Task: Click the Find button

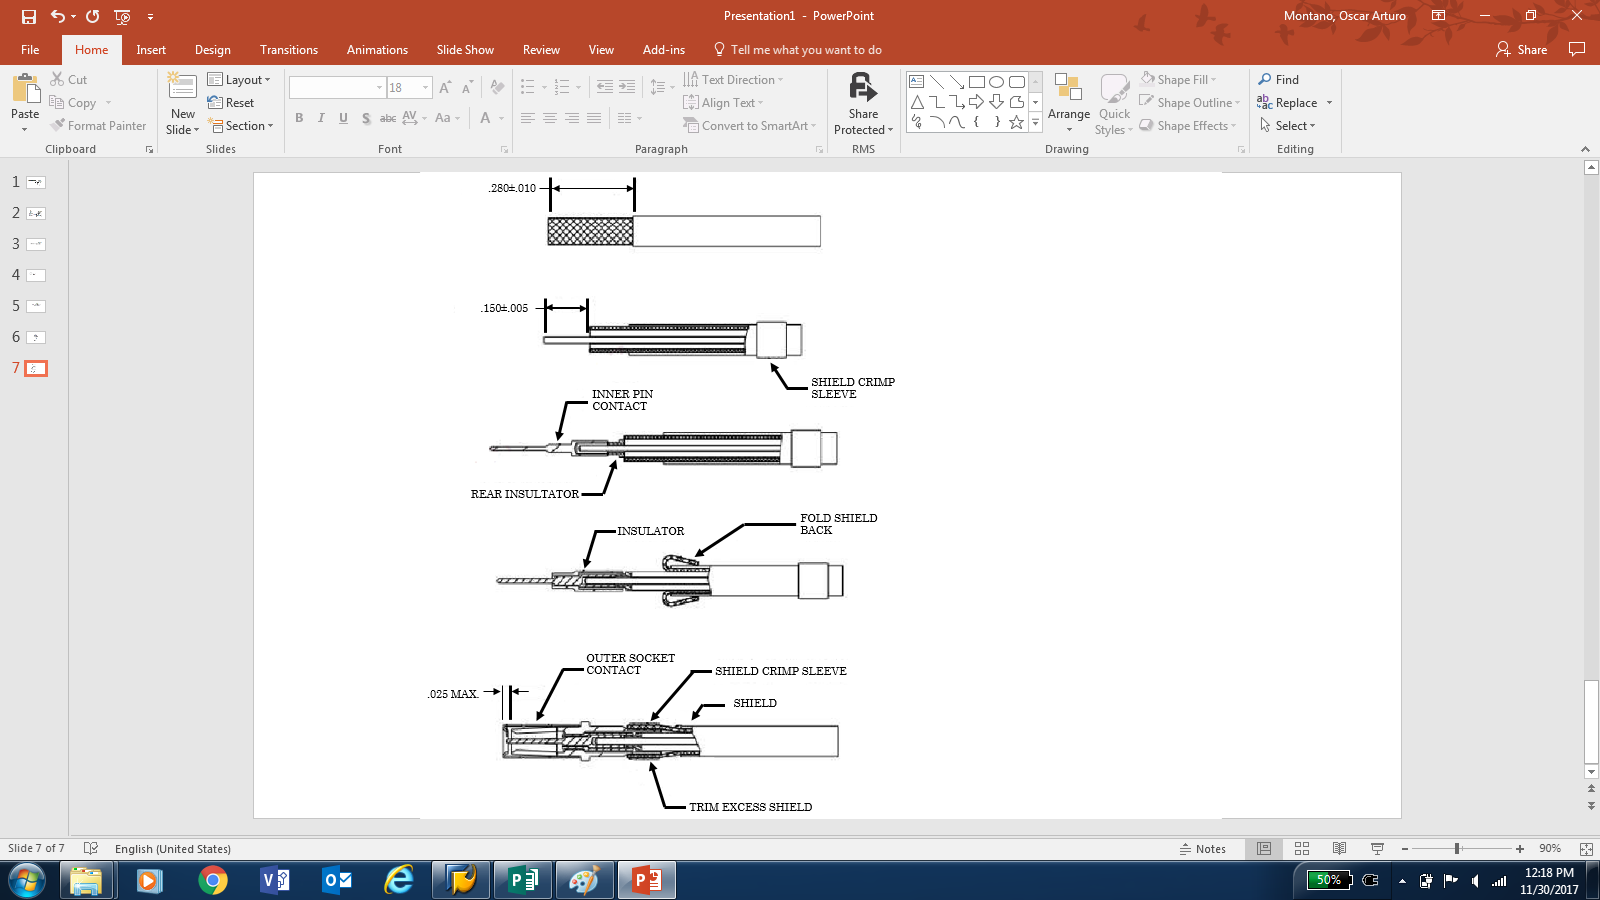Action: click(x=1278, y=80)
